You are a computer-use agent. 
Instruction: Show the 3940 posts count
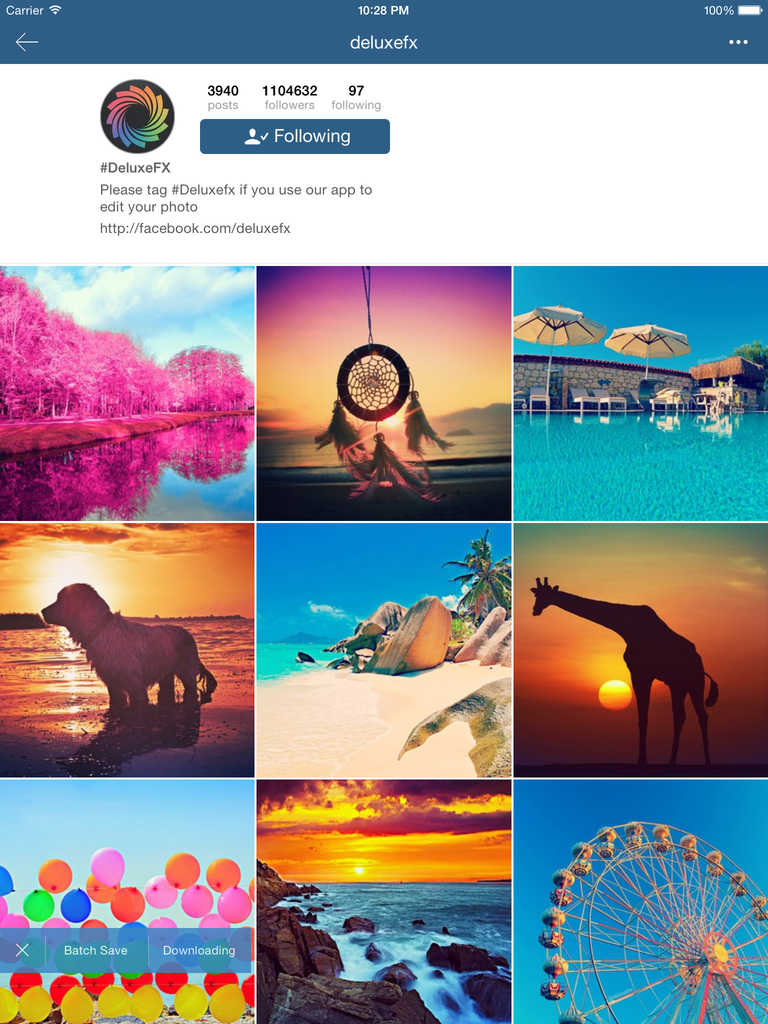(223, 97)
